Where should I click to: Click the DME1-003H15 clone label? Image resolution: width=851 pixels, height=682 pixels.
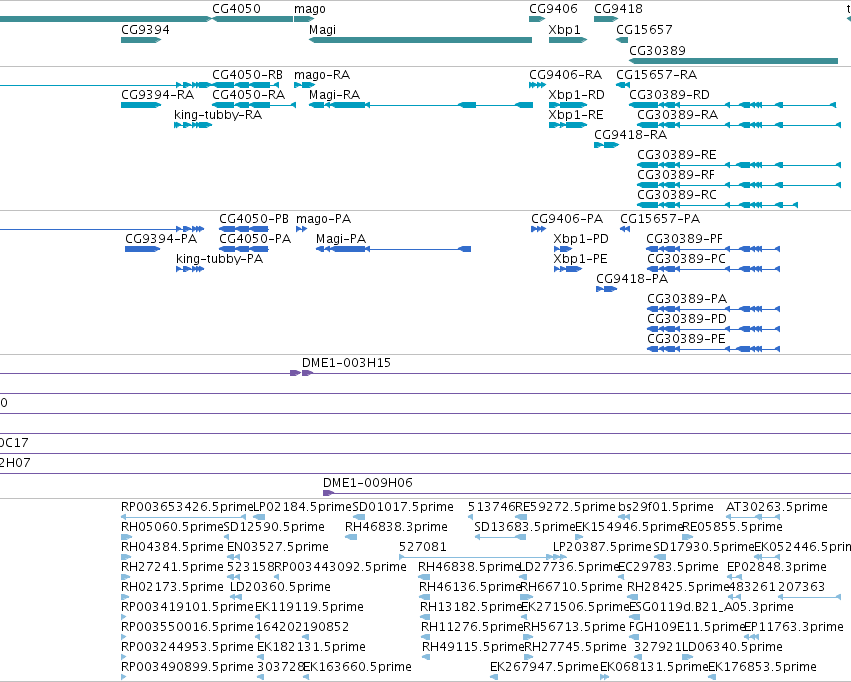[346, 363]
